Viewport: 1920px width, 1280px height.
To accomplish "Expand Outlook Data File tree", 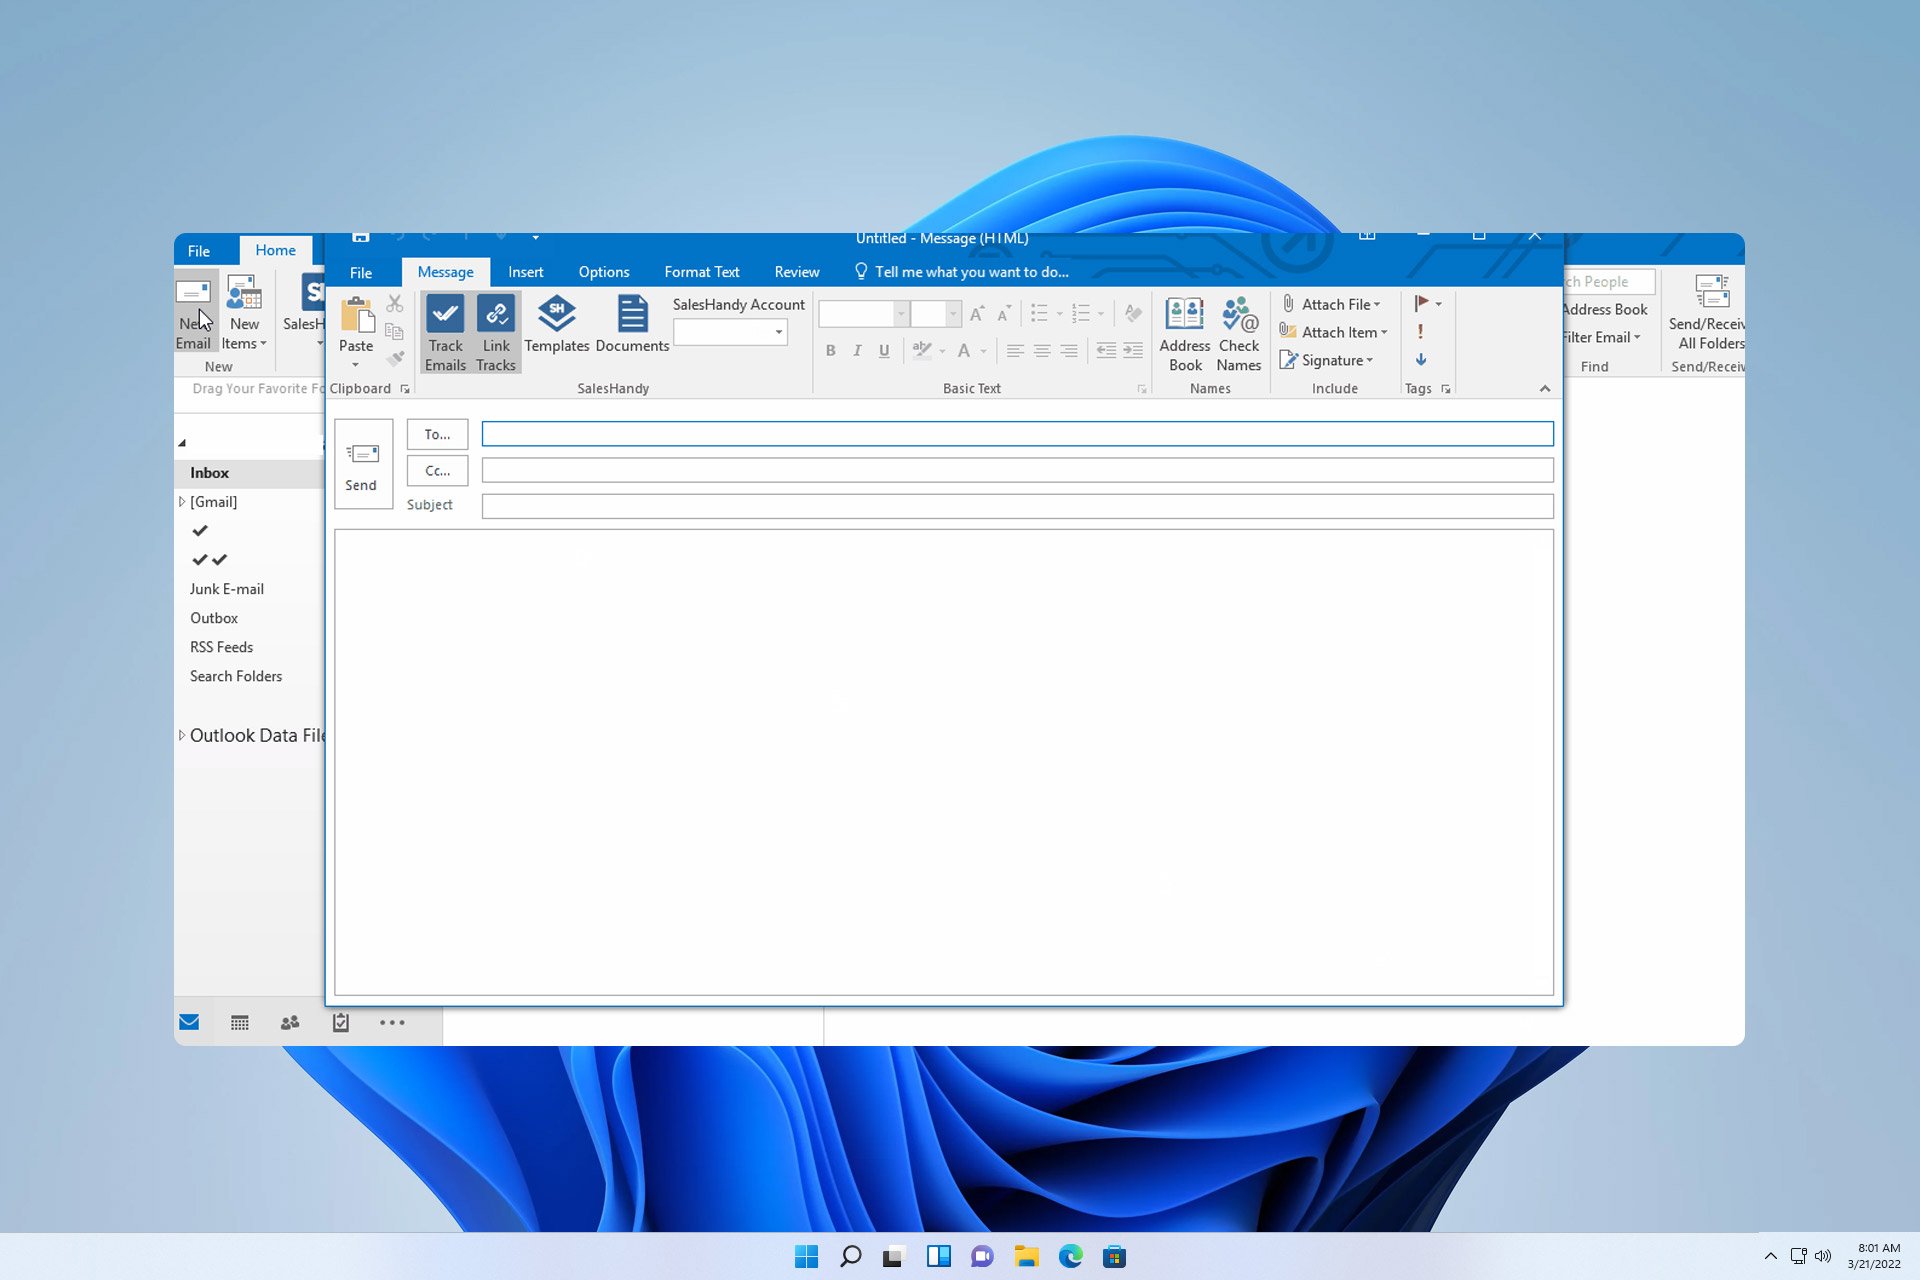I will tap(181, 735).
